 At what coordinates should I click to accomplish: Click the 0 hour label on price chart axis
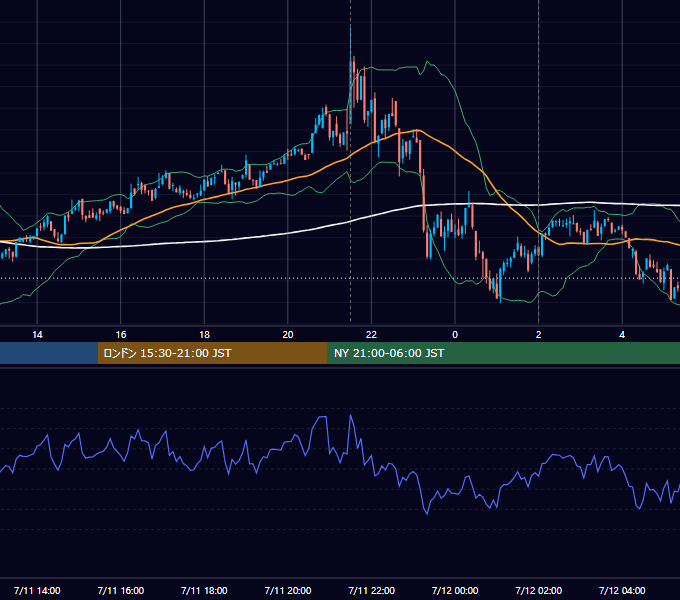coord(455,335)
